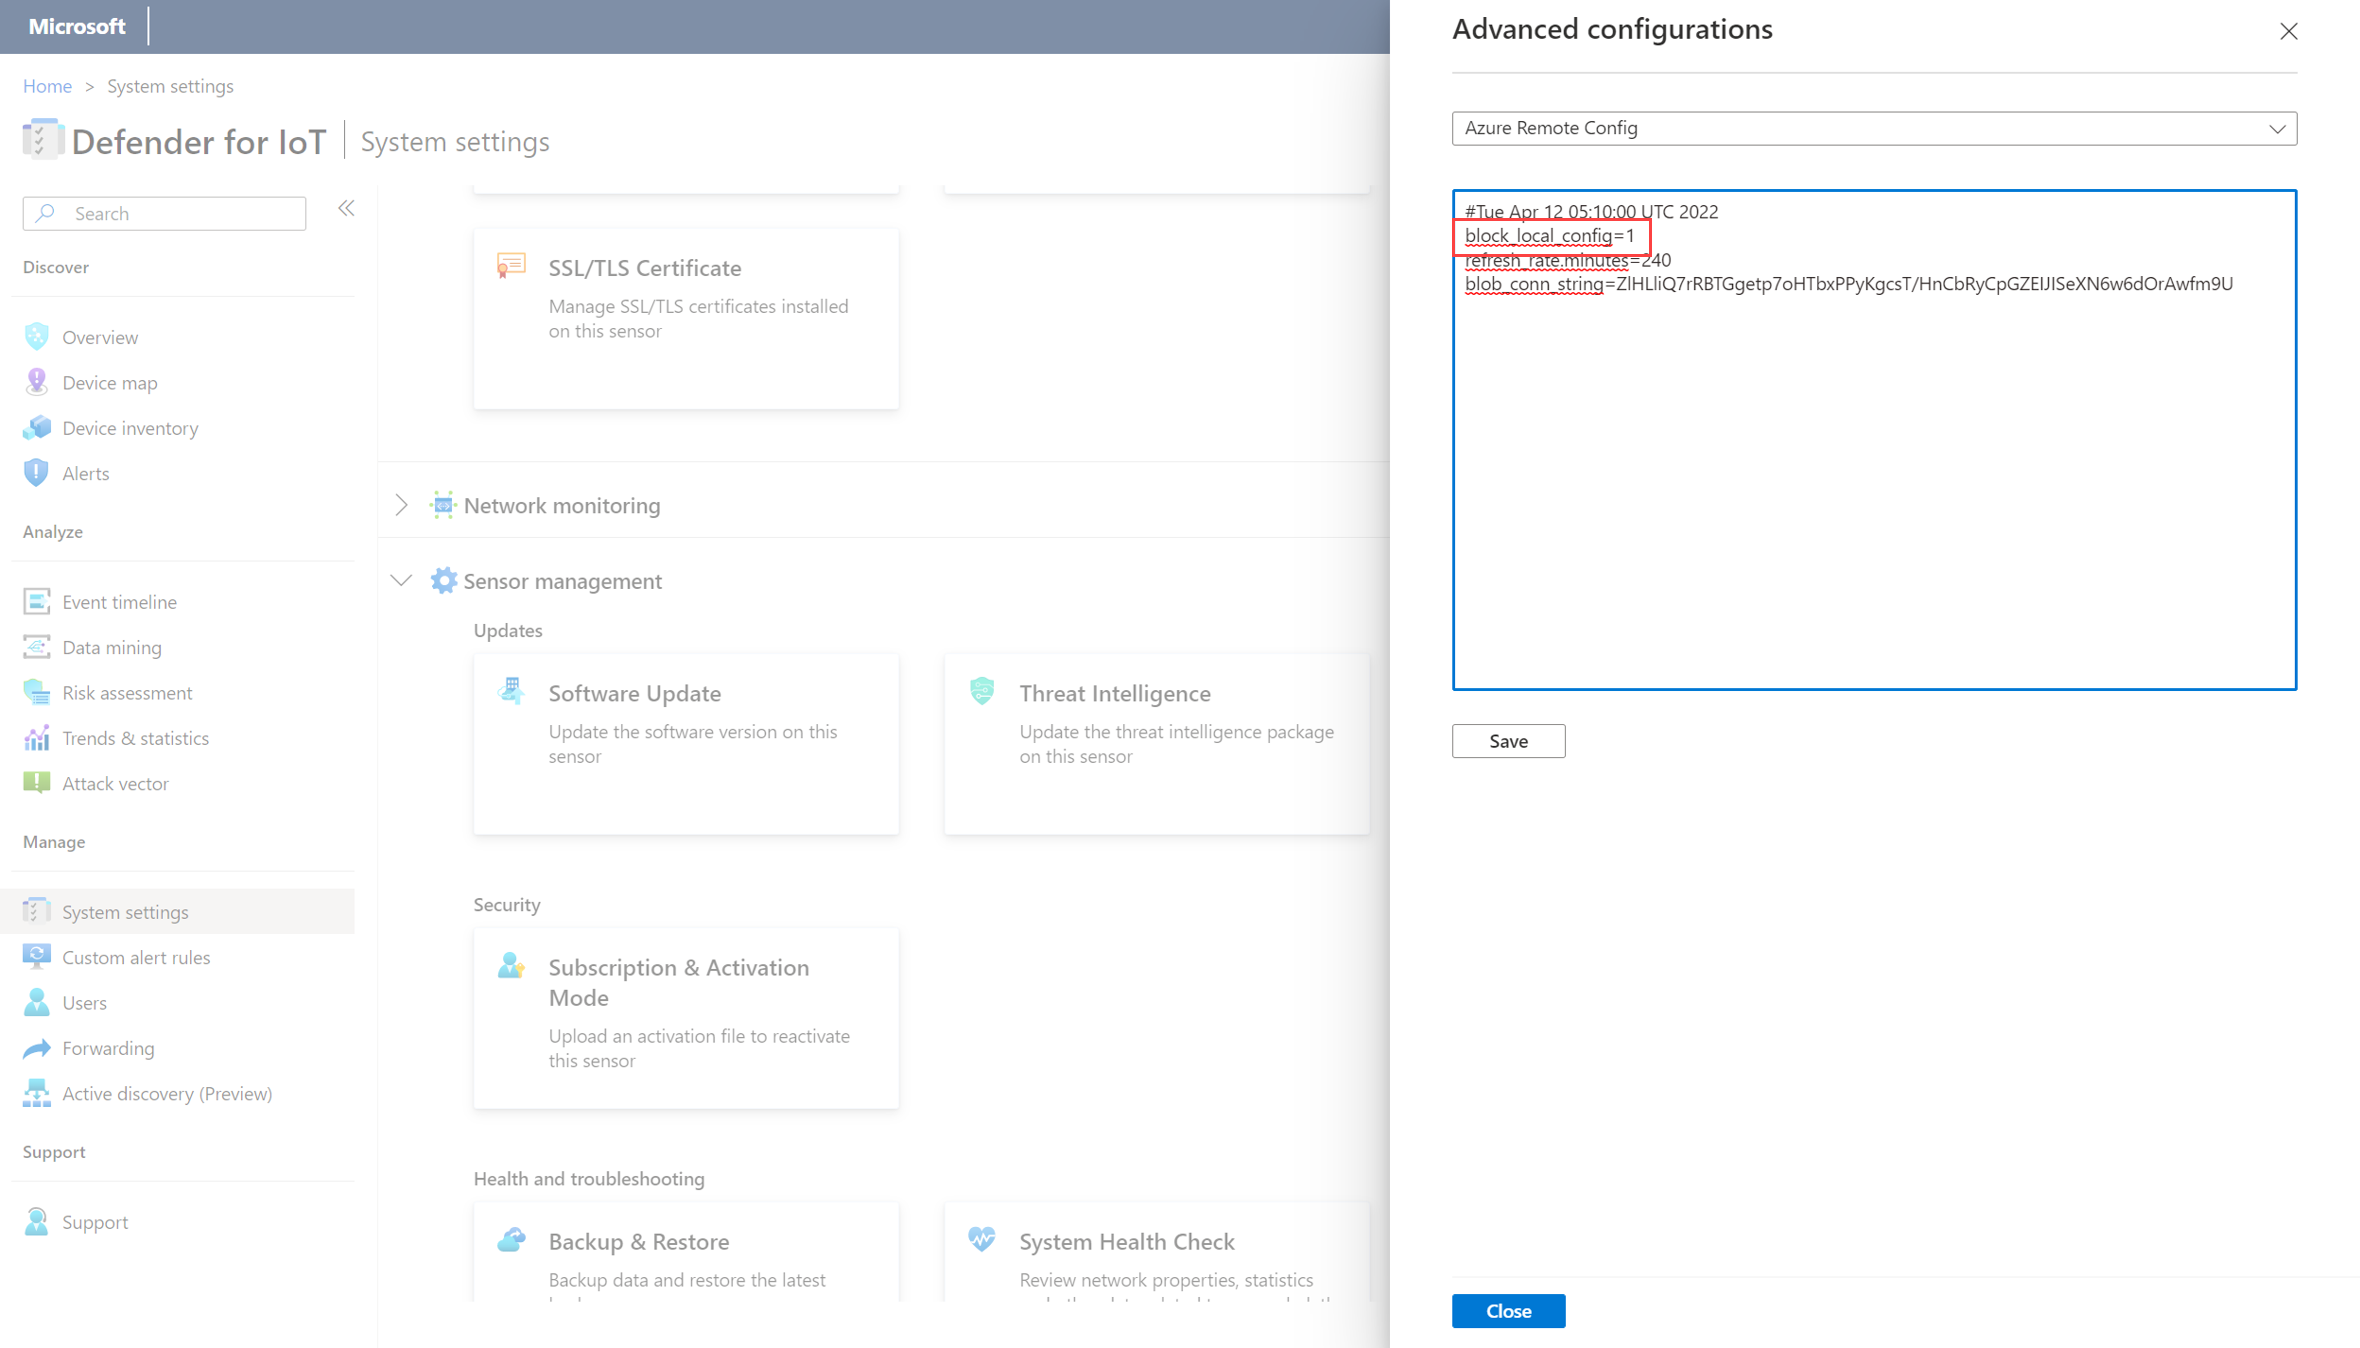Collapse the sidebar with double-chevron

pyautogui.click(x=346, y=209)
